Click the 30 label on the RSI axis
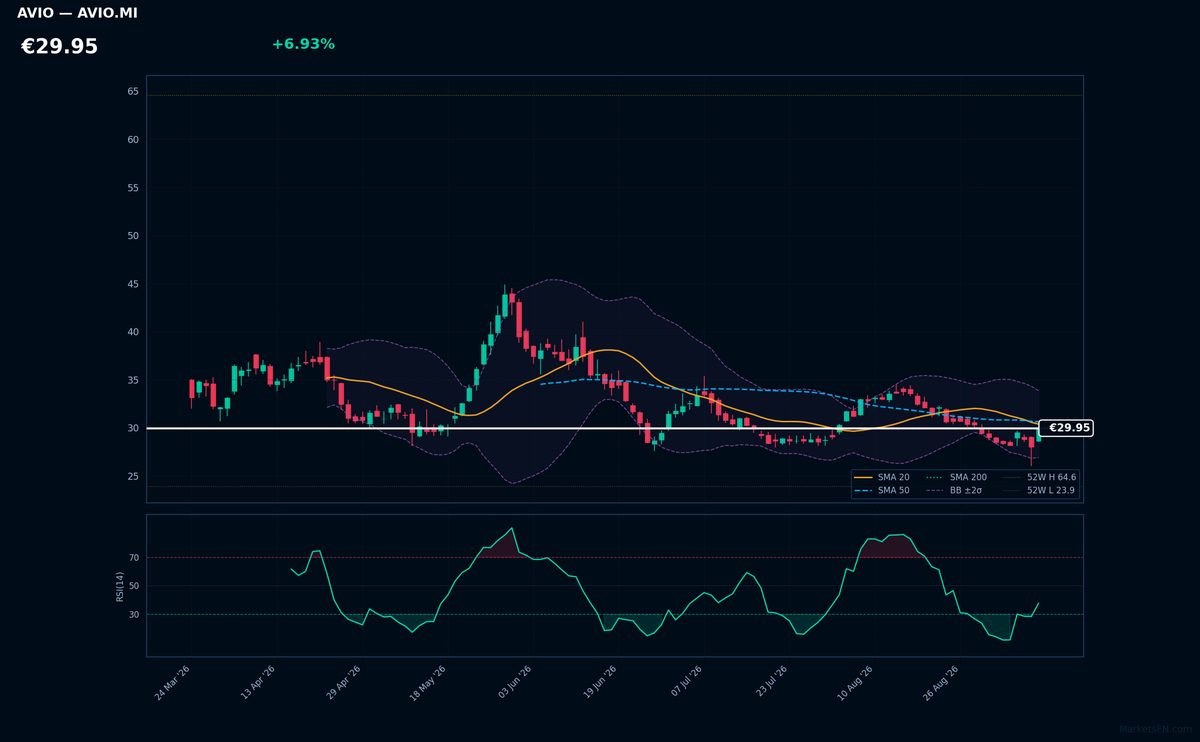This screenshot has width=1200, height=742. 134,614
